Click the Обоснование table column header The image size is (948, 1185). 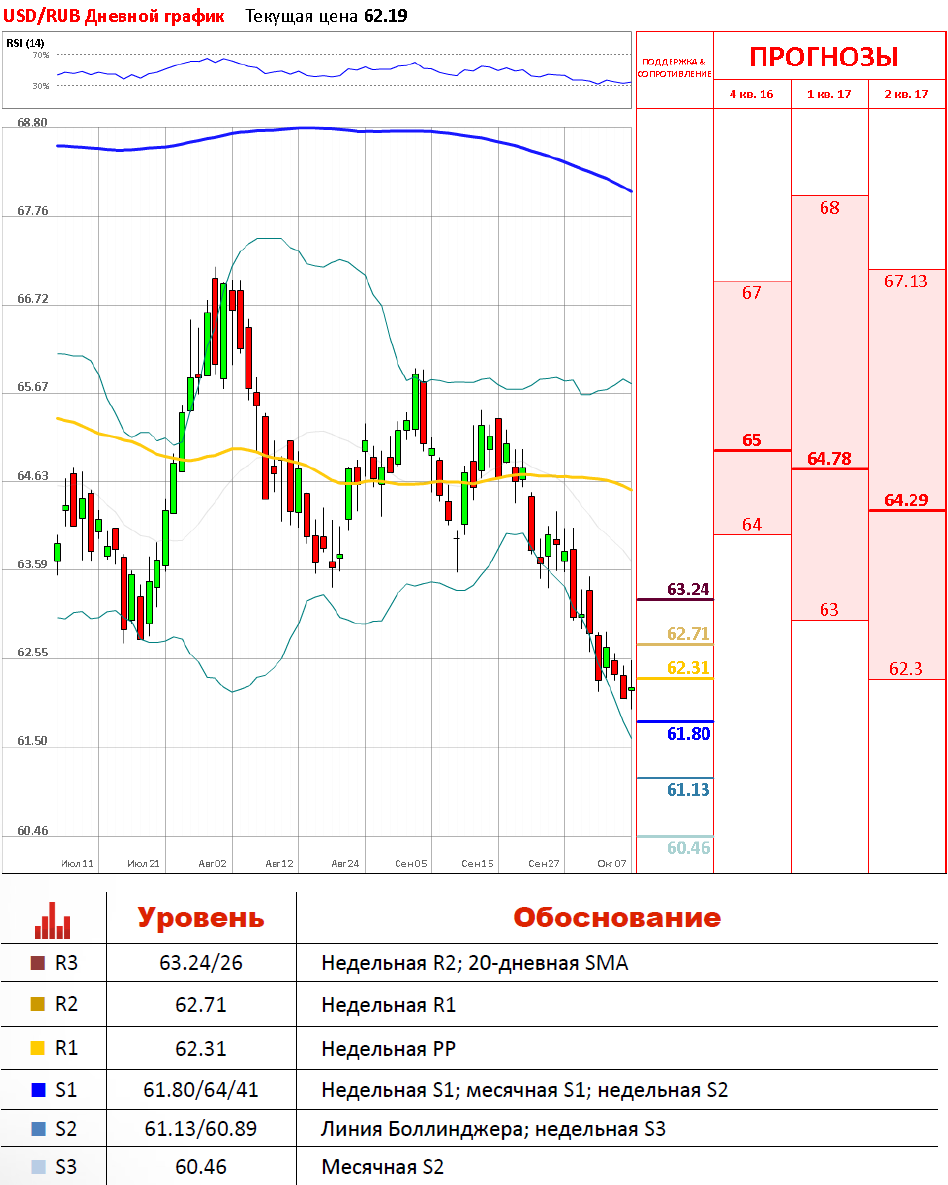point(617,918)
